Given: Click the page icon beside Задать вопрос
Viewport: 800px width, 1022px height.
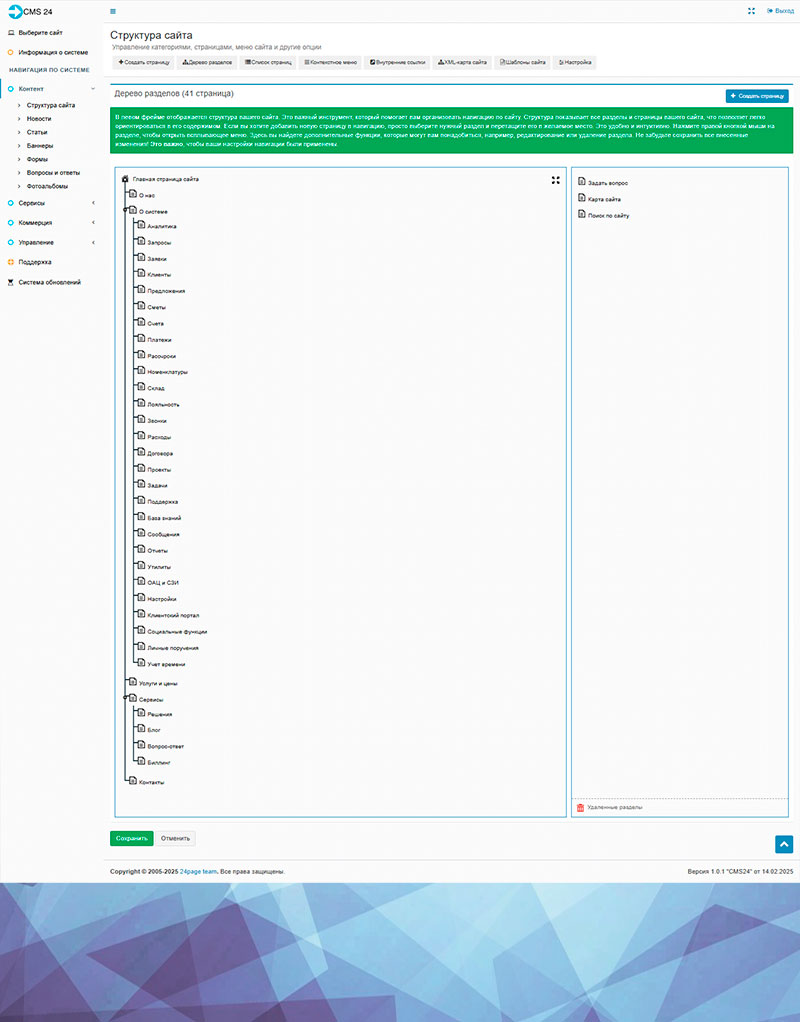Looking at the screenshot, I should (x=581, y=183).
